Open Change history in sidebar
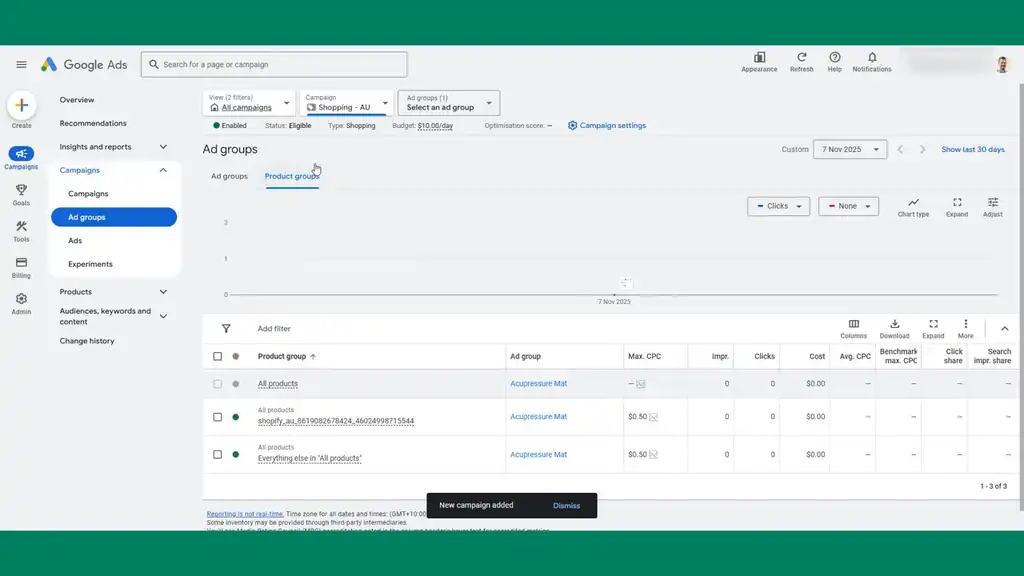This screenshot has width=1024, height=576. (87, 341)
